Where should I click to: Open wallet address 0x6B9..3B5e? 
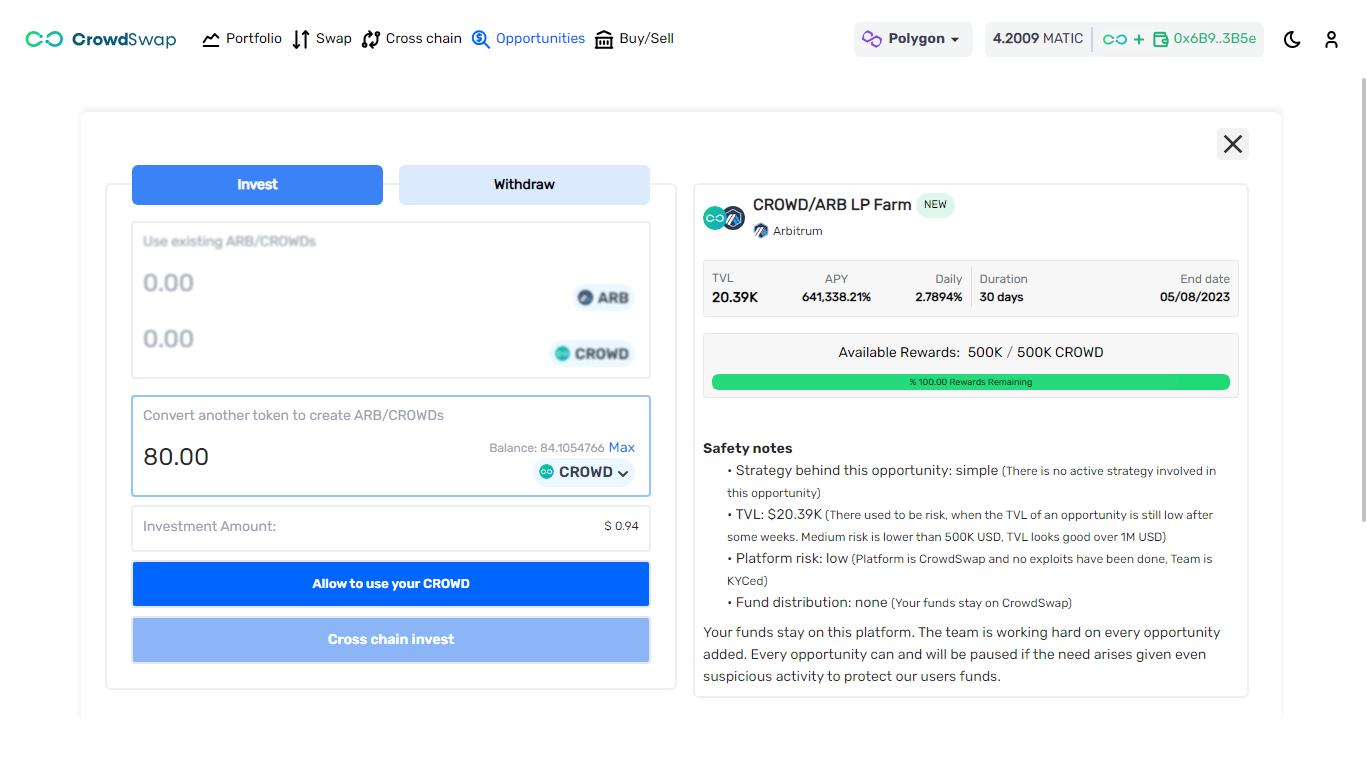pos(1205,39)
